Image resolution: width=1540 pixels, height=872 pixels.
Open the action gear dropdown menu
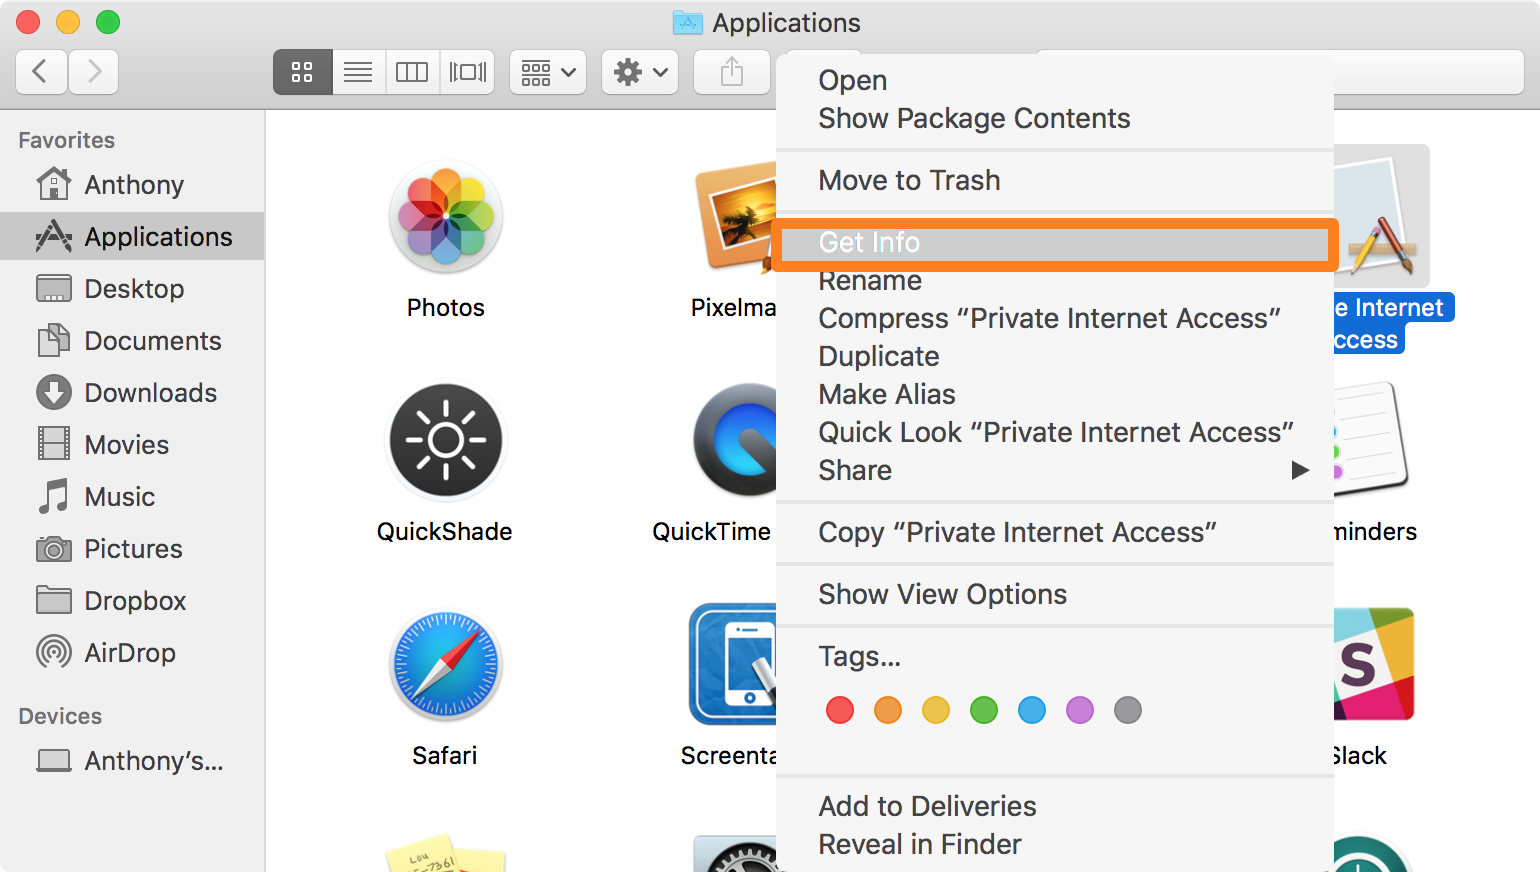tap(639, 71)
